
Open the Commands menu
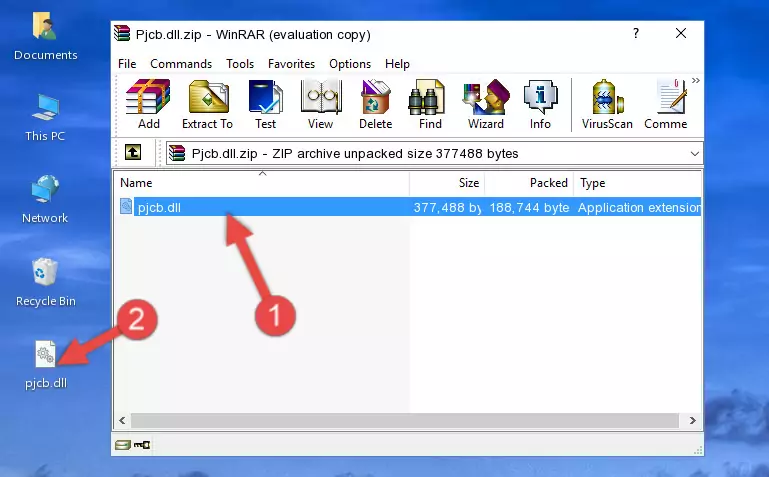coord(181,64)
